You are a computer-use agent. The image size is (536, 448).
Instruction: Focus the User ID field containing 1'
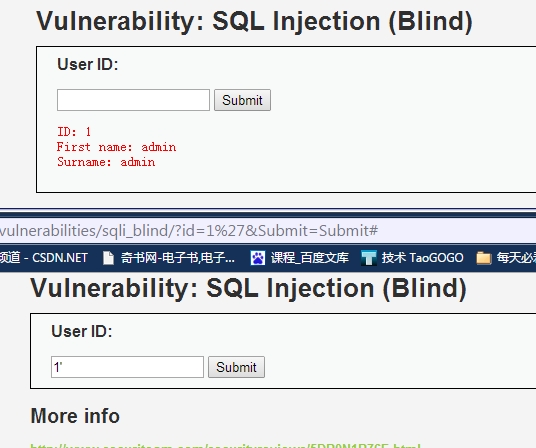(x=128, y=367)
